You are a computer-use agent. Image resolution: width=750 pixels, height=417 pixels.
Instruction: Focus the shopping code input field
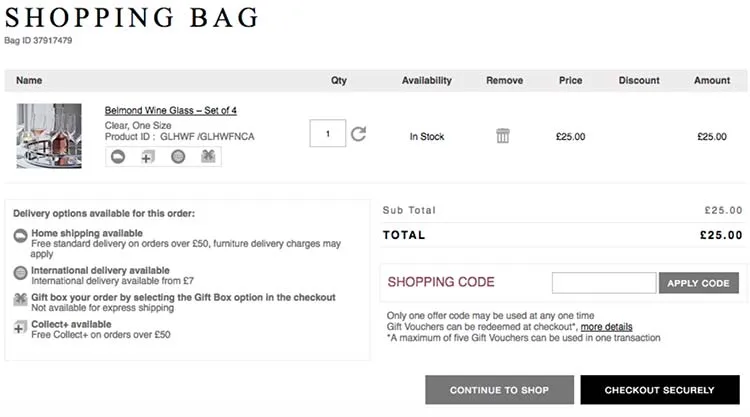point(604,283)
